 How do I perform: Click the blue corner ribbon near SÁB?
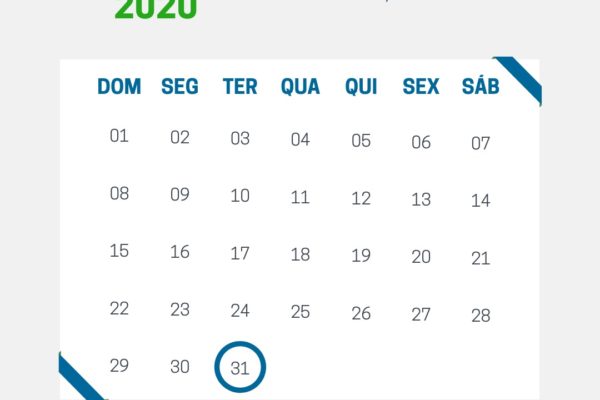(x=521, y=78)
